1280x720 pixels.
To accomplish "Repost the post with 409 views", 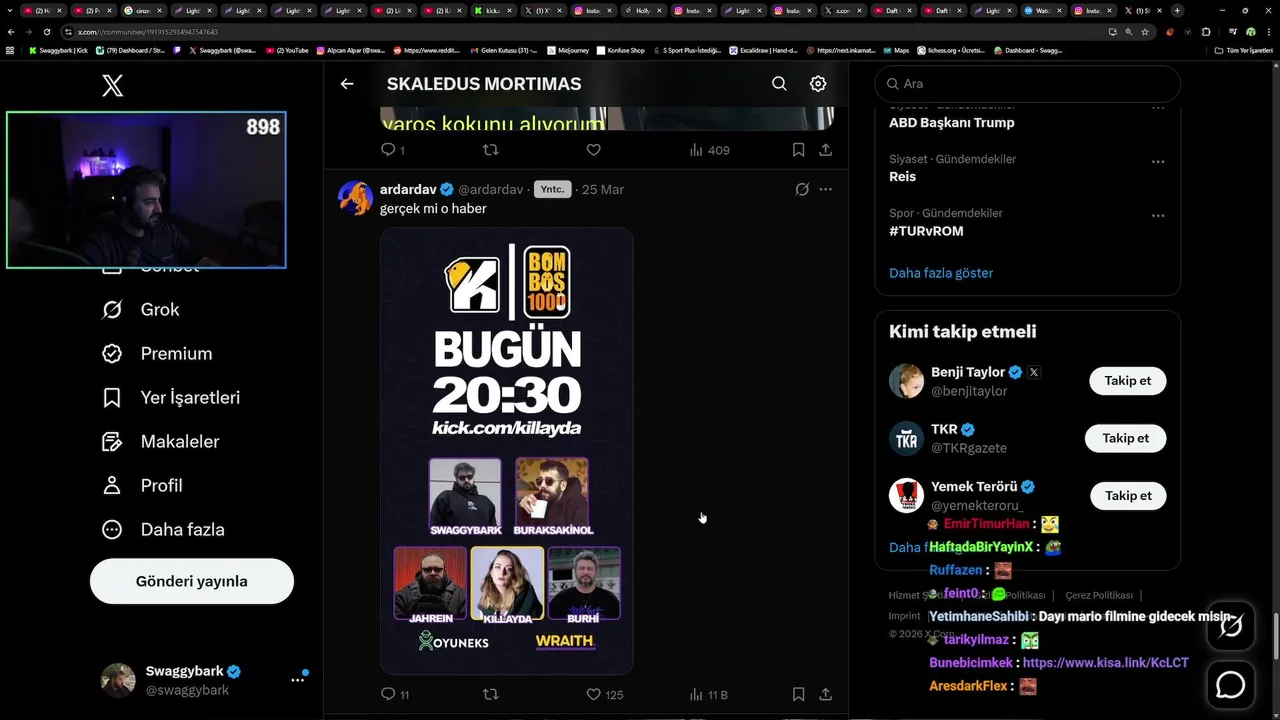I will point(490,150).
